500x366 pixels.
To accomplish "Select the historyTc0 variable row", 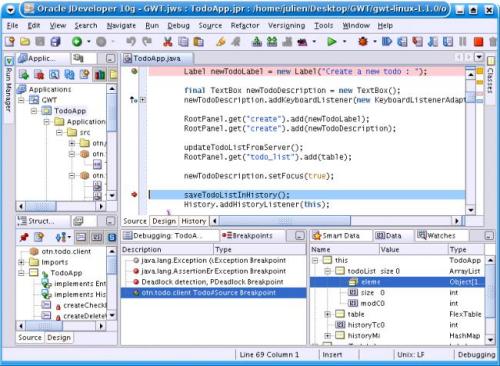I will [397, 325].
